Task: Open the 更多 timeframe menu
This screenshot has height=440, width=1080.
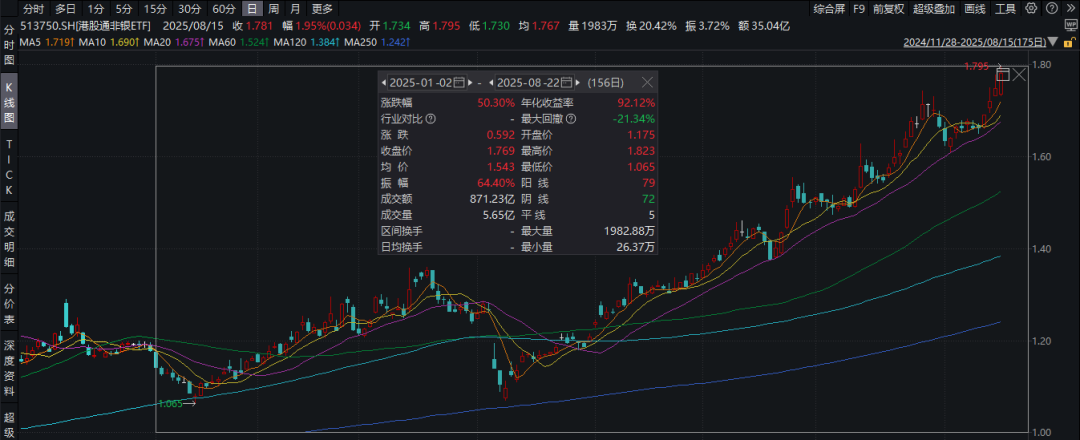Action: [x=322, y=9]
